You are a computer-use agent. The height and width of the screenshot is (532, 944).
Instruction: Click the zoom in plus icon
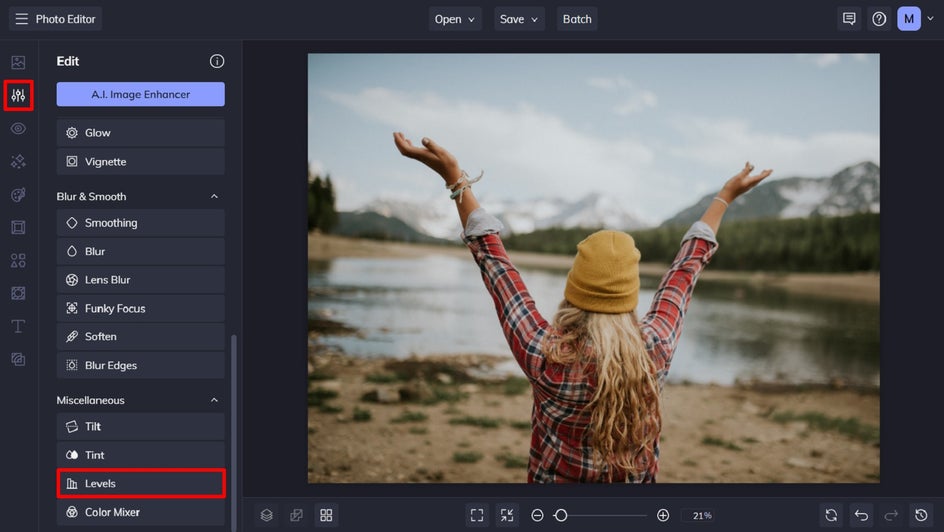pyautogui.click(x=663, y=515)
